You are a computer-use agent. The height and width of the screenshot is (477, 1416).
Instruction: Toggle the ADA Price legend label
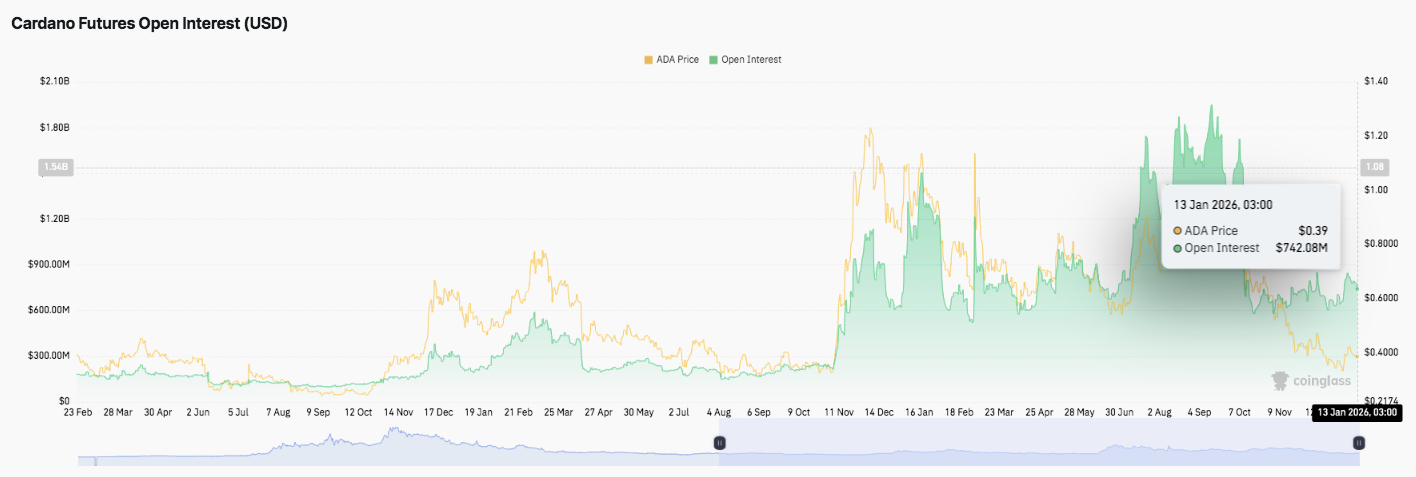677,60
